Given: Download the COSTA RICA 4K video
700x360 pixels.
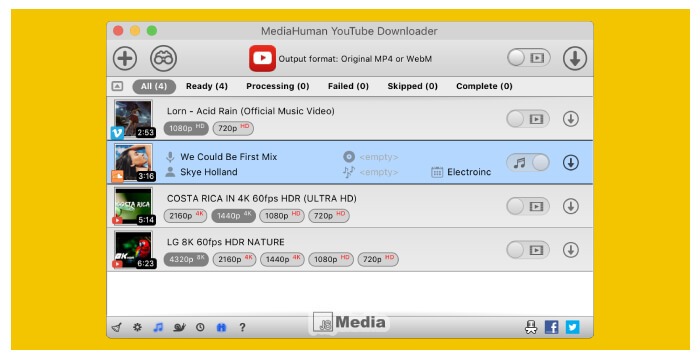Looking at the screenshot, I should (x=571, y=206).
